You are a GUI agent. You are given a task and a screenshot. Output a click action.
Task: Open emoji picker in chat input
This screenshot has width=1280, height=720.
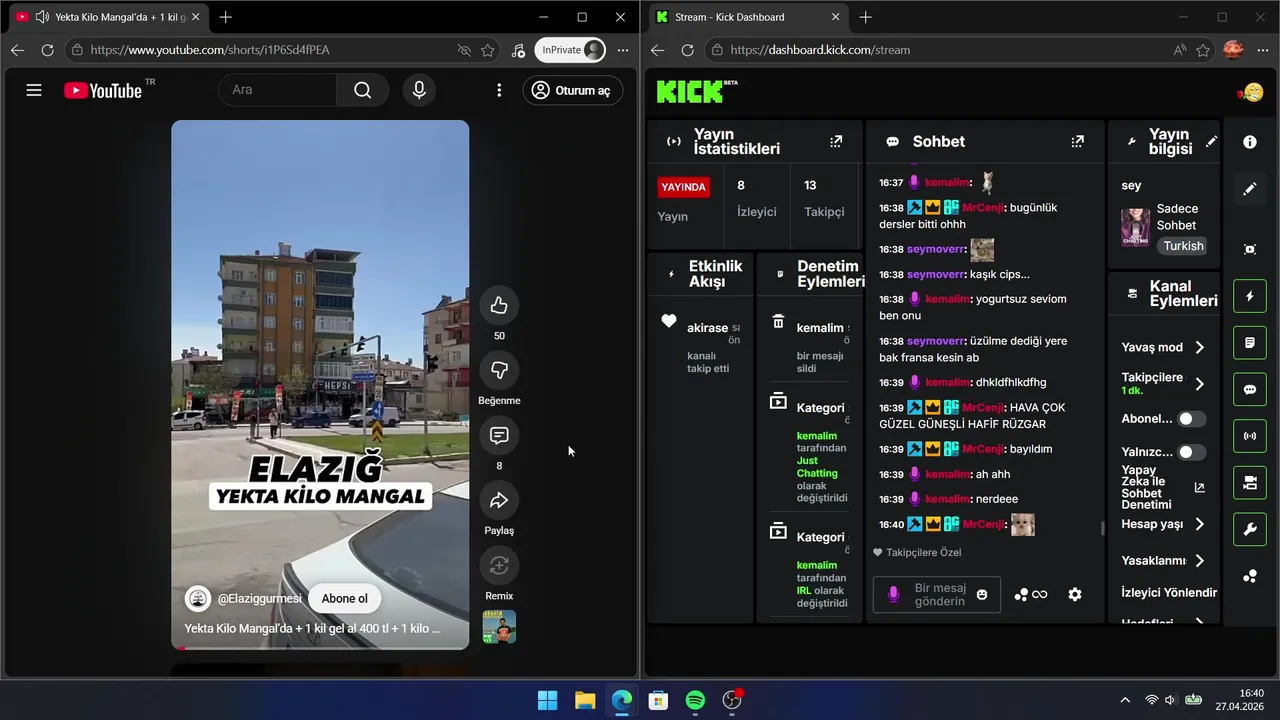pyautogui.click(x=982, y=594)
